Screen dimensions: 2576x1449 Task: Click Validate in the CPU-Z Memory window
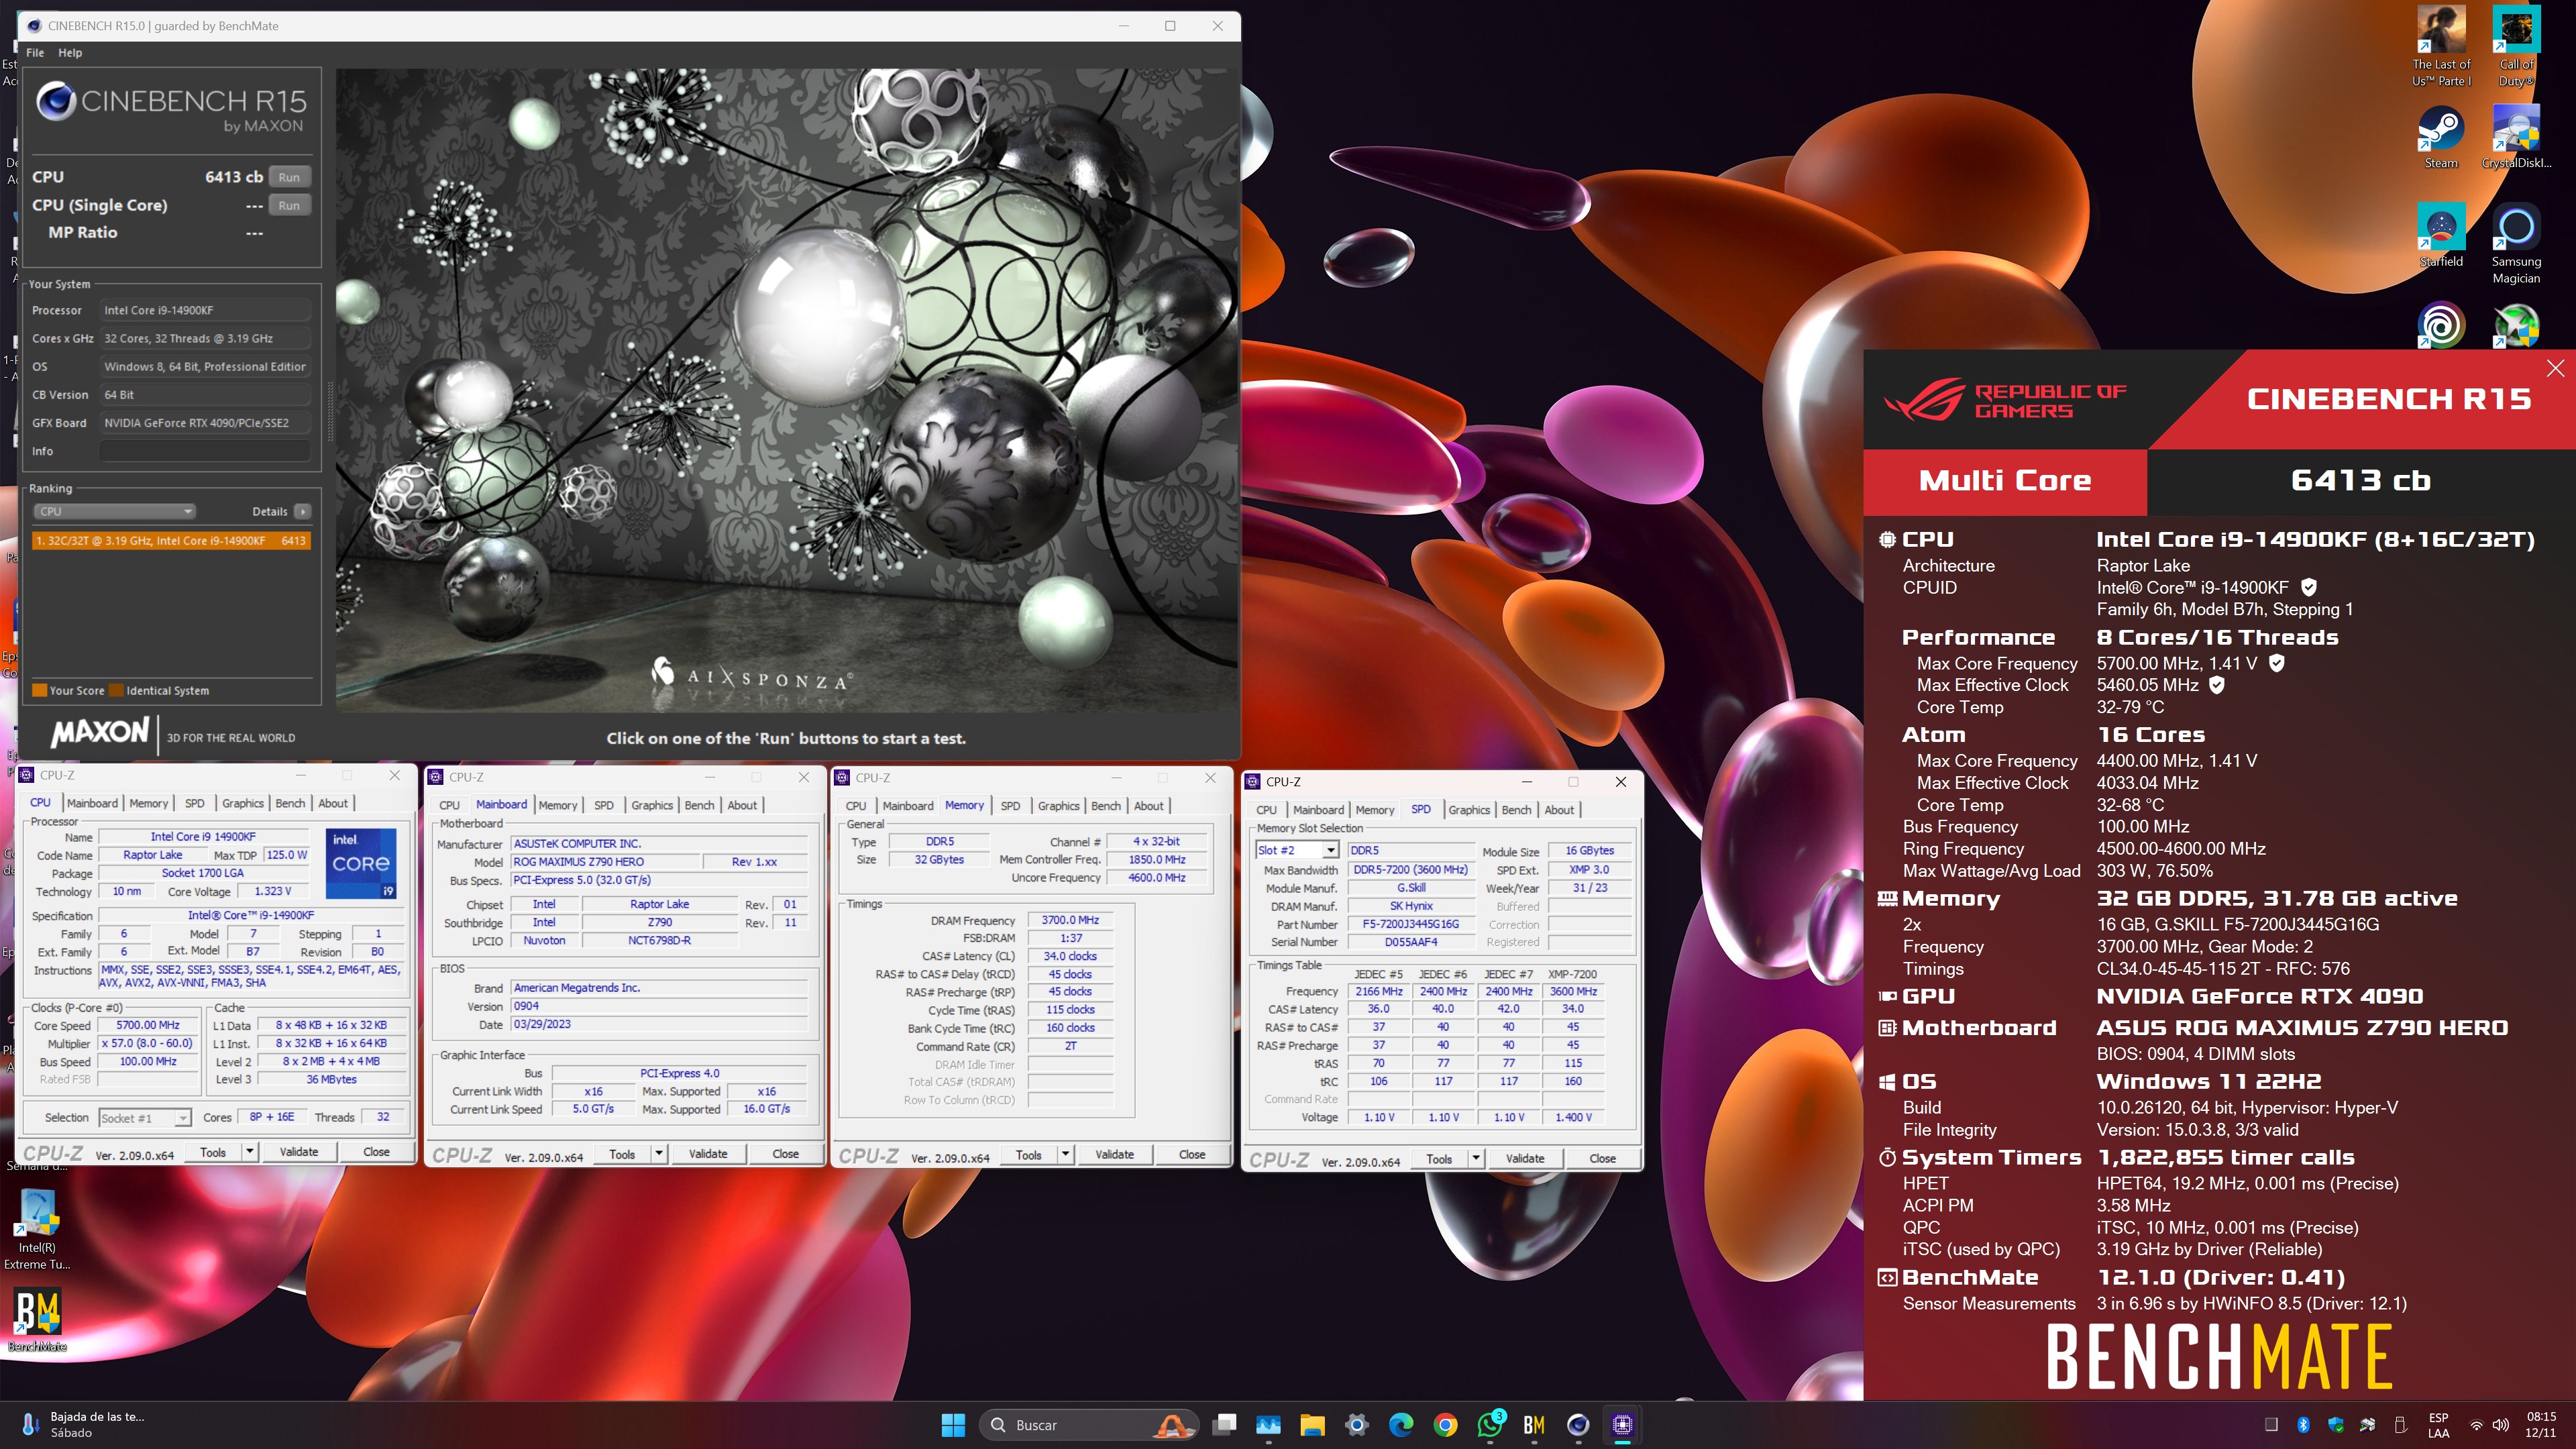click(x=1114, y=1154)
